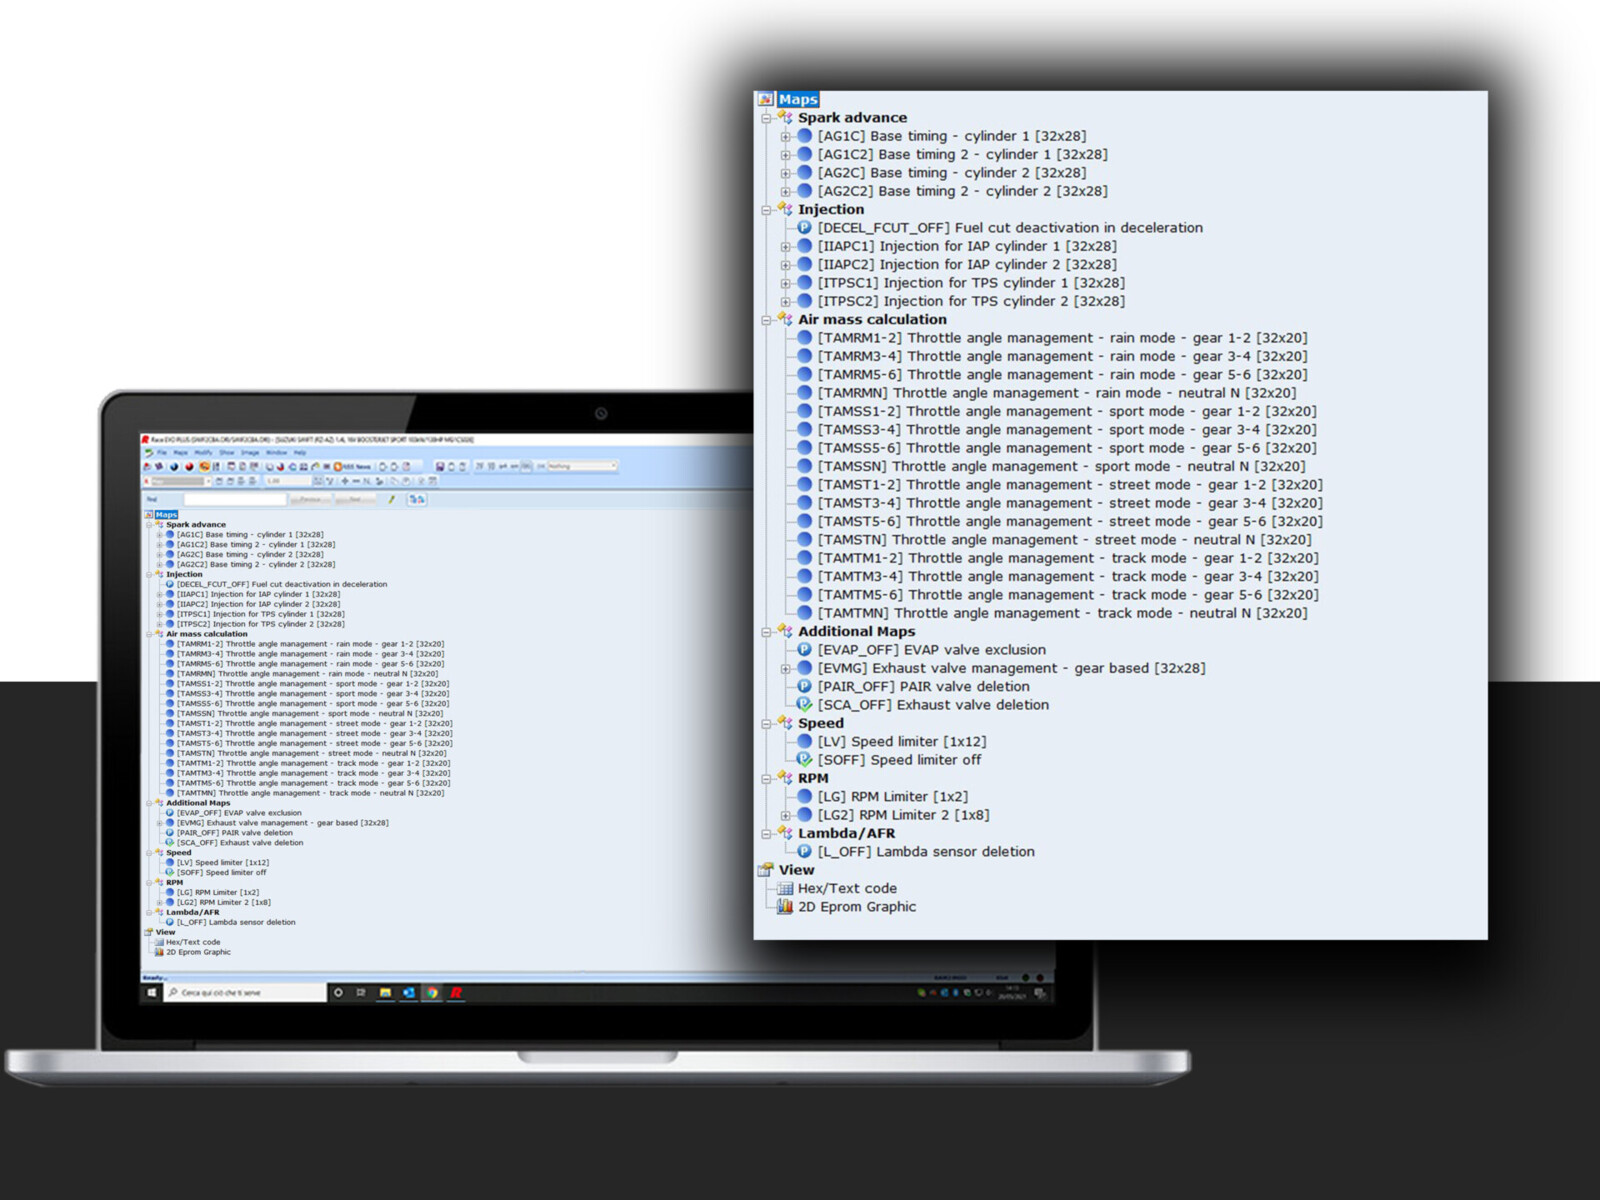This screenshot has height=1200, width=1600.
Task: Expand the [EVMG] Exhaust valve management node in enlarged panel
Action: [x=786, y=669]
